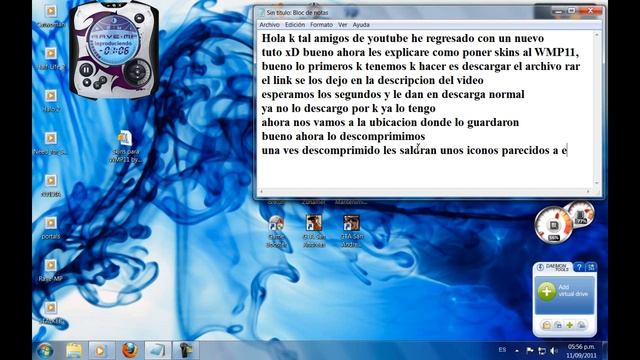The width and height of the screenshot is (640, 360).
Task: Maximize the Bloc de notas window
Action: click(x=572, y=11)
